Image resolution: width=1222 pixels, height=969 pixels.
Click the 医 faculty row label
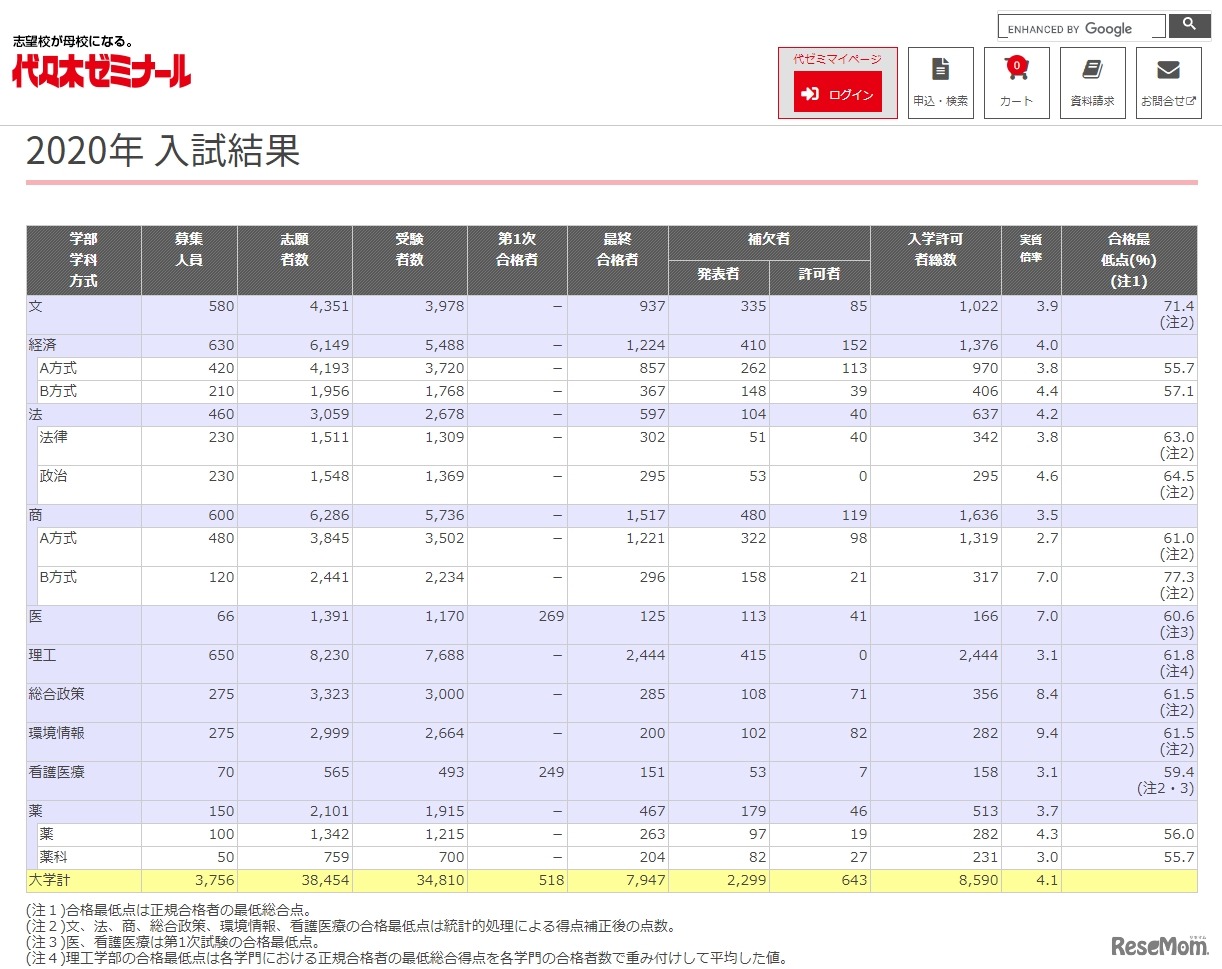tap(35, 616)
